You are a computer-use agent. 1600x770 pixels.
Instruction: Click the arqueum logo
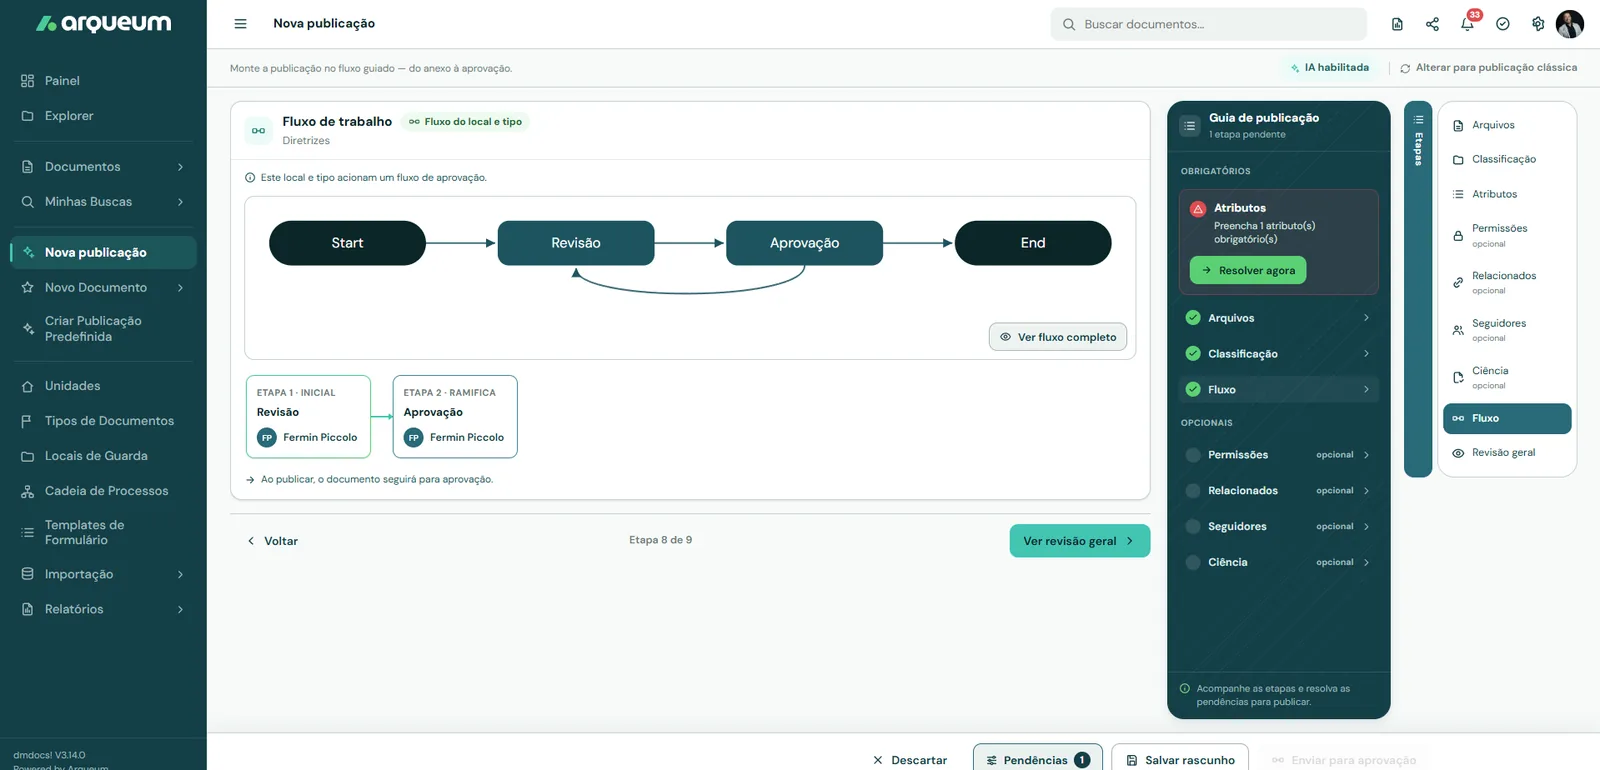[x=103, y=24]
